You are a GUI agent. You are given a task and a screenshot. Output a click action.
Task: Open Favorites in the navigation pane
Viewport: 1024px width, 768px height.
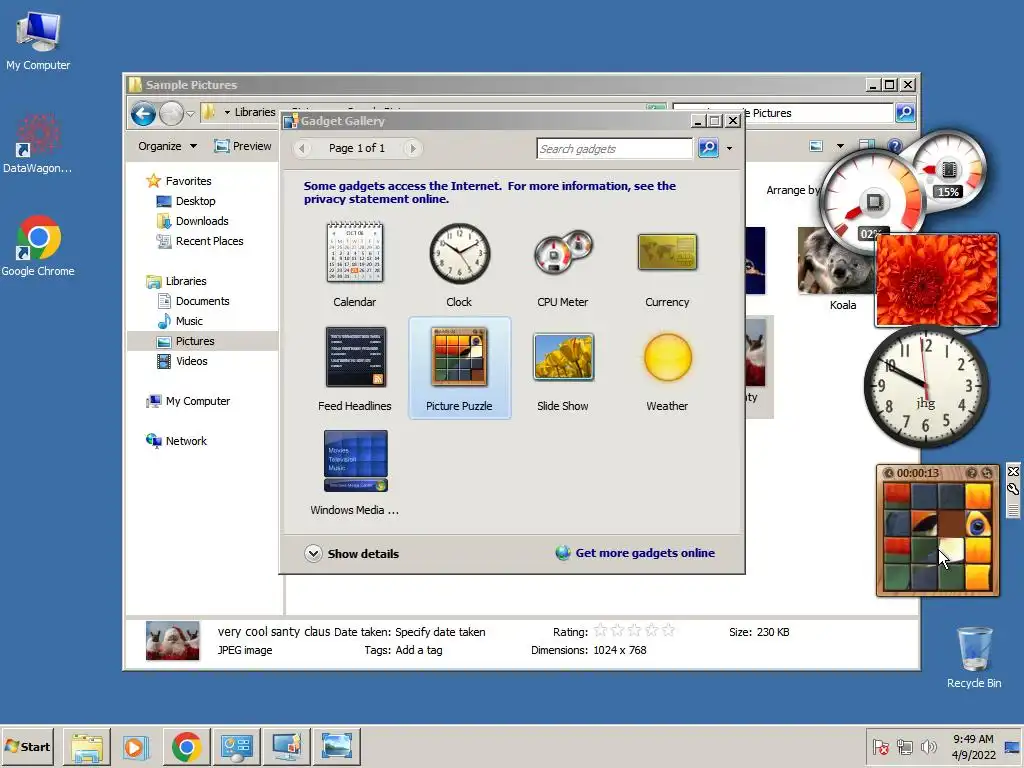pyautogui.click(x=179, y=181)
